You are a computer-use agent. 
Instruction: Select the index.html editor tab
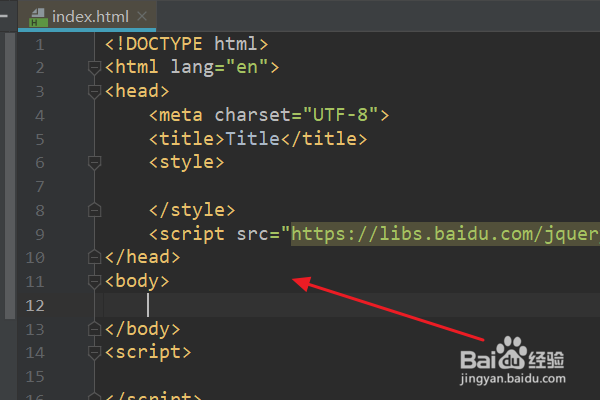click(87, 16)
